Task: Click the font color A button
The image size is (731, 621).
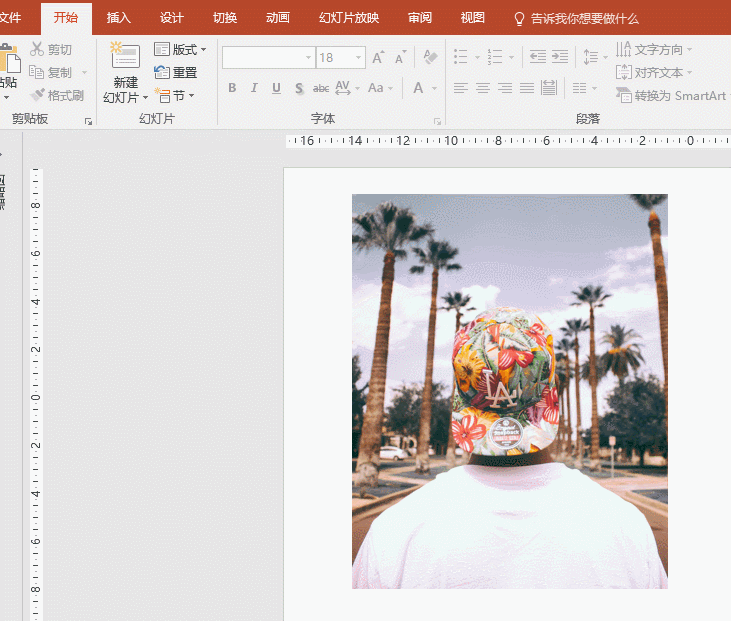Action: click(x=418, y=88)
